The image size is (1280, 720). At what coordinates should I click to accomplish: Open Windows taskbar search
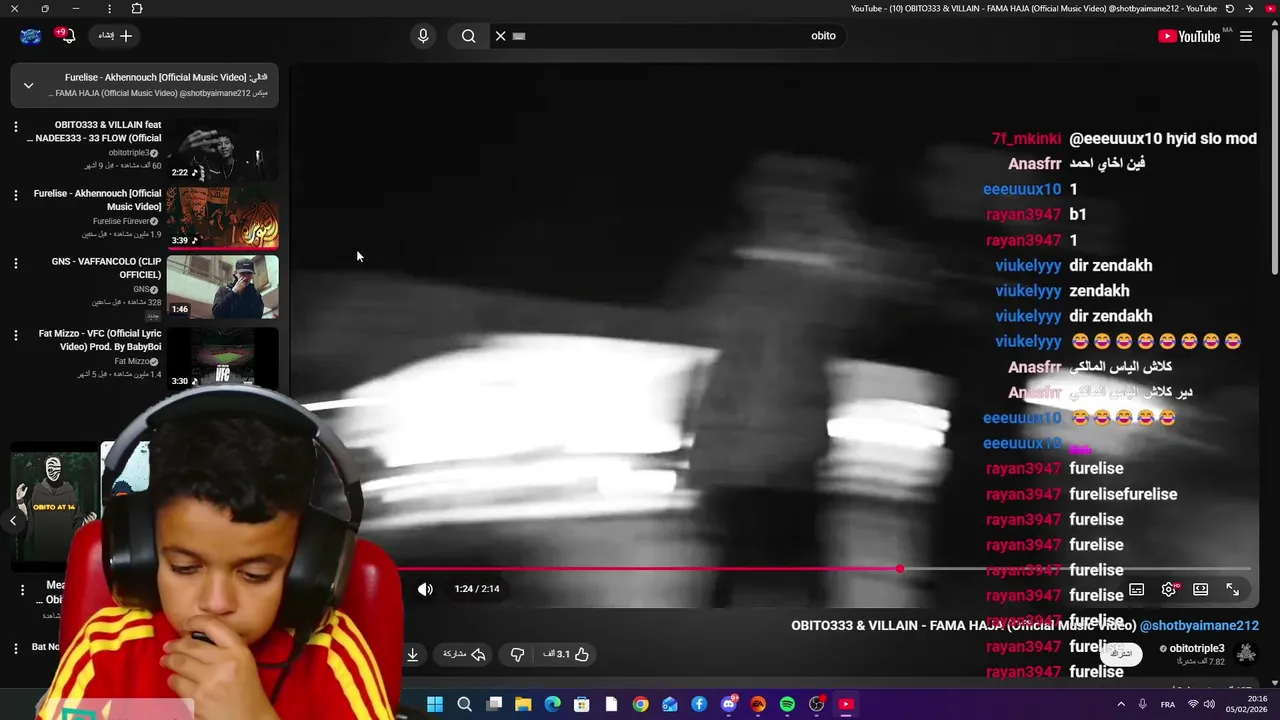[464, 704]
